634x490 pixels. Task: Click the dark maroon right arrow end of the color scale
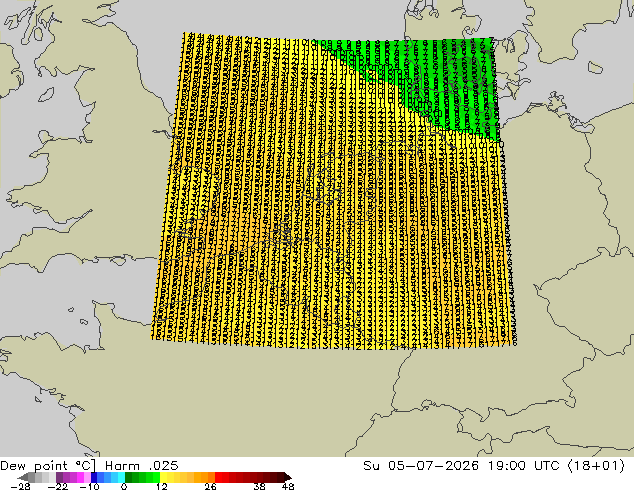pos(287,477)
